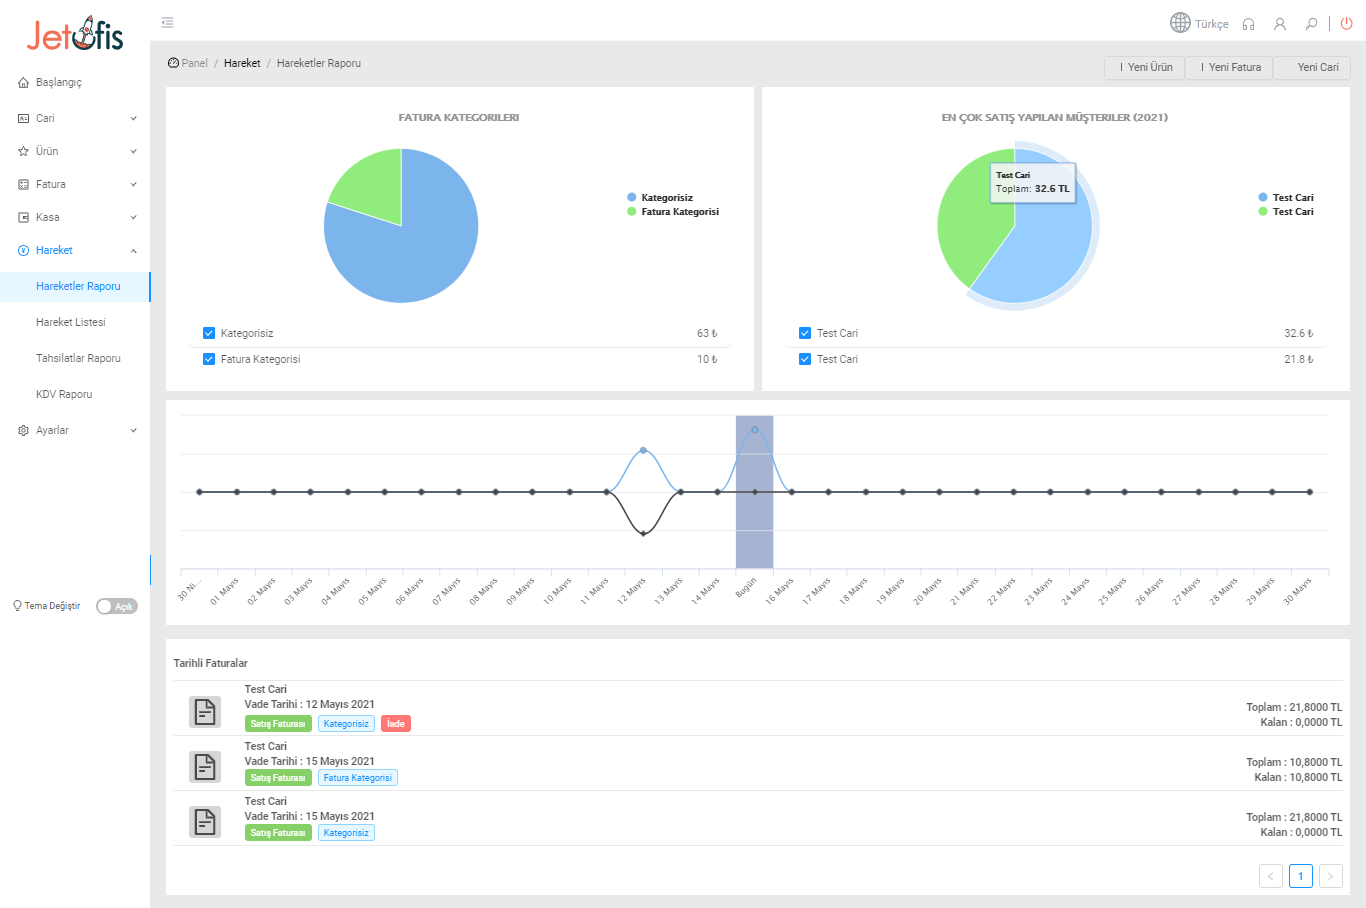Image resolution: width=1366 pixels, height=908 pixels.
Task: Click the İade red tag
Action: [396, 723]
